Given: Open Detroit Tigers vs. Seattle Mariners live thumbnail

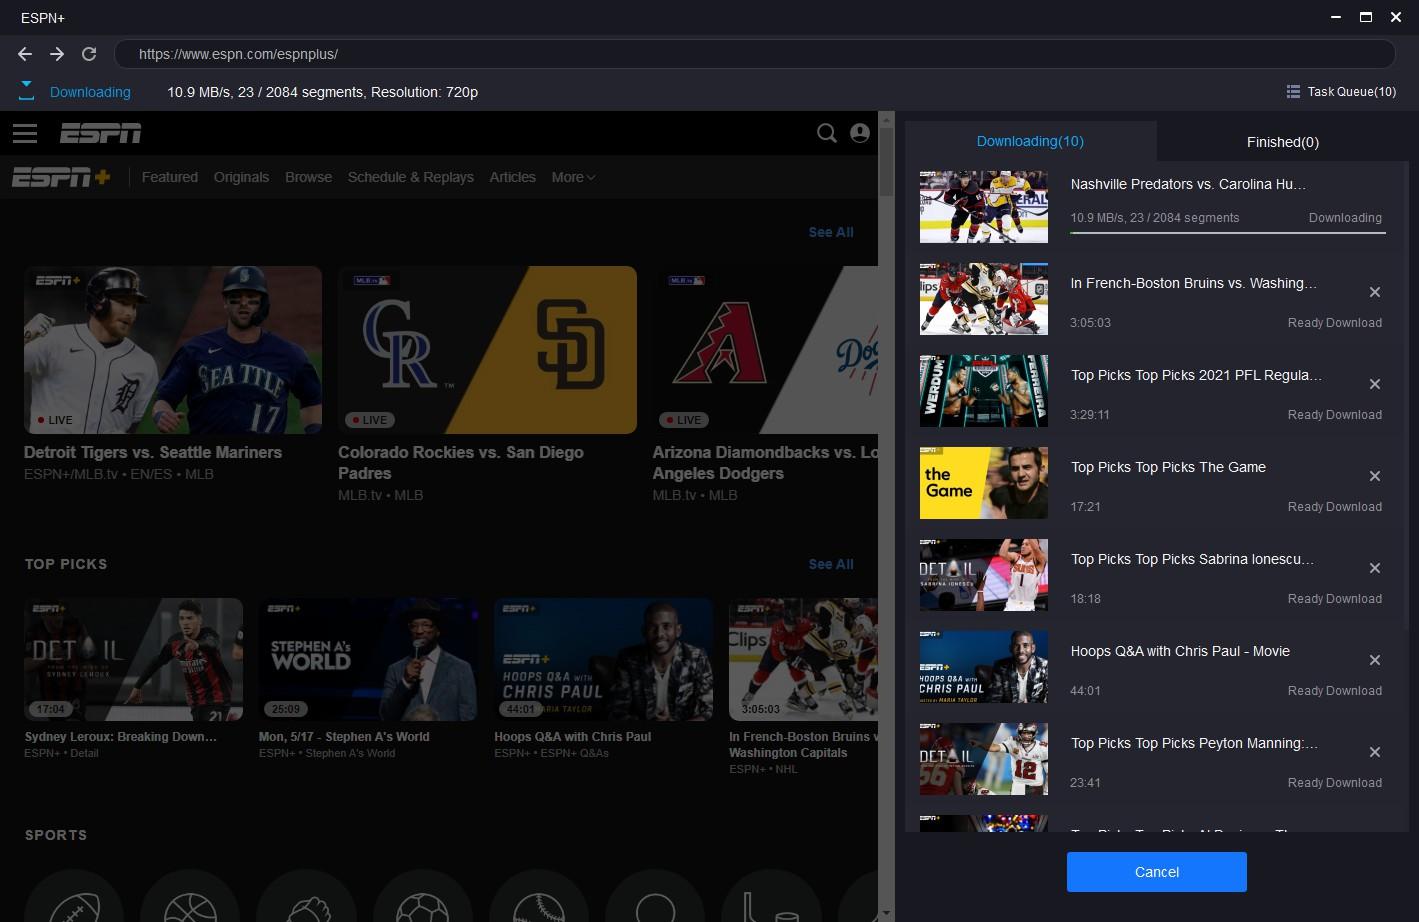Looking at the screenshot, I should coord(173,350).
